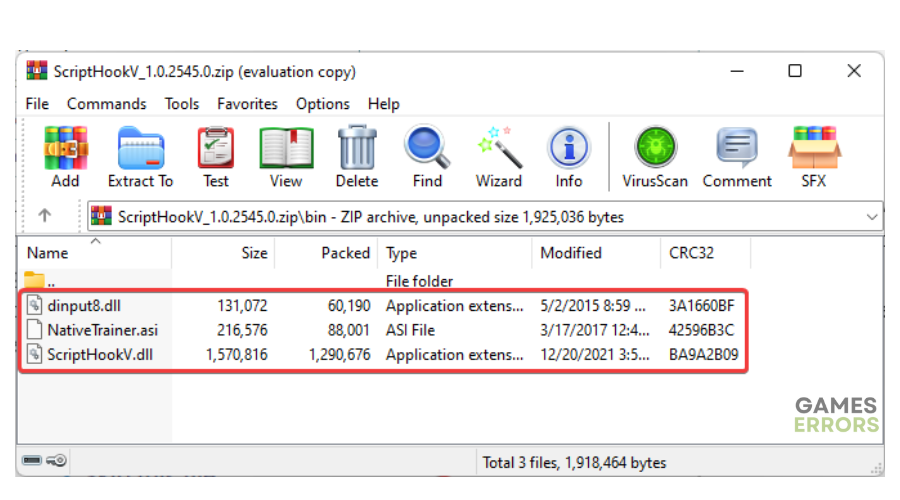This screenshot has width=900, height=500.
Task: Minimize the WinRAR window
Action: (737, 71)
